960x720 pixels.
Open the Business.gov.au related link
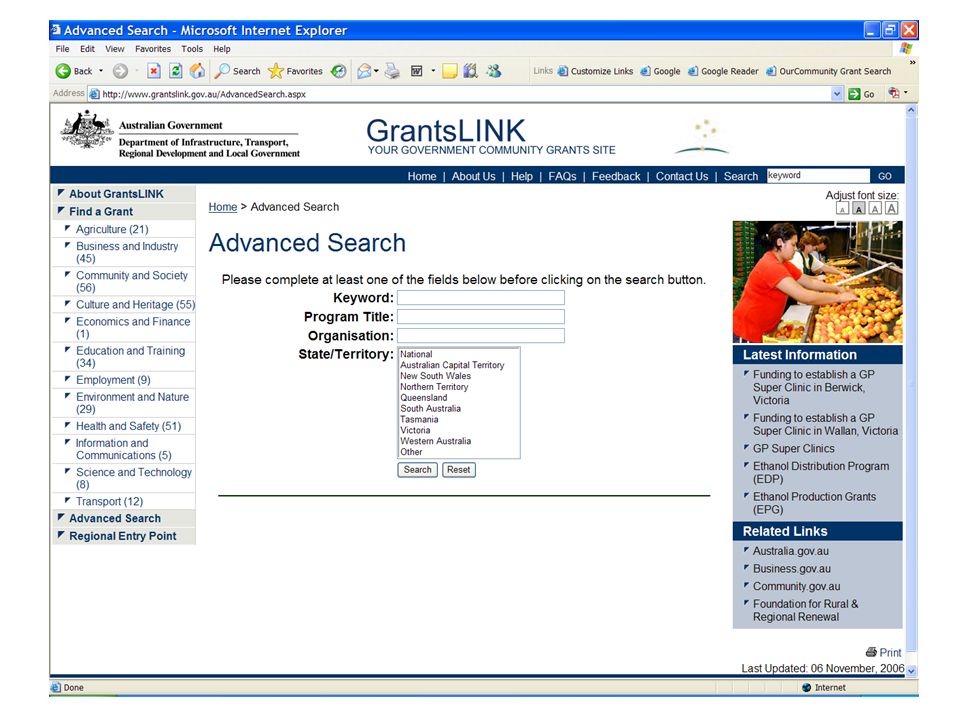pos(792,569)
